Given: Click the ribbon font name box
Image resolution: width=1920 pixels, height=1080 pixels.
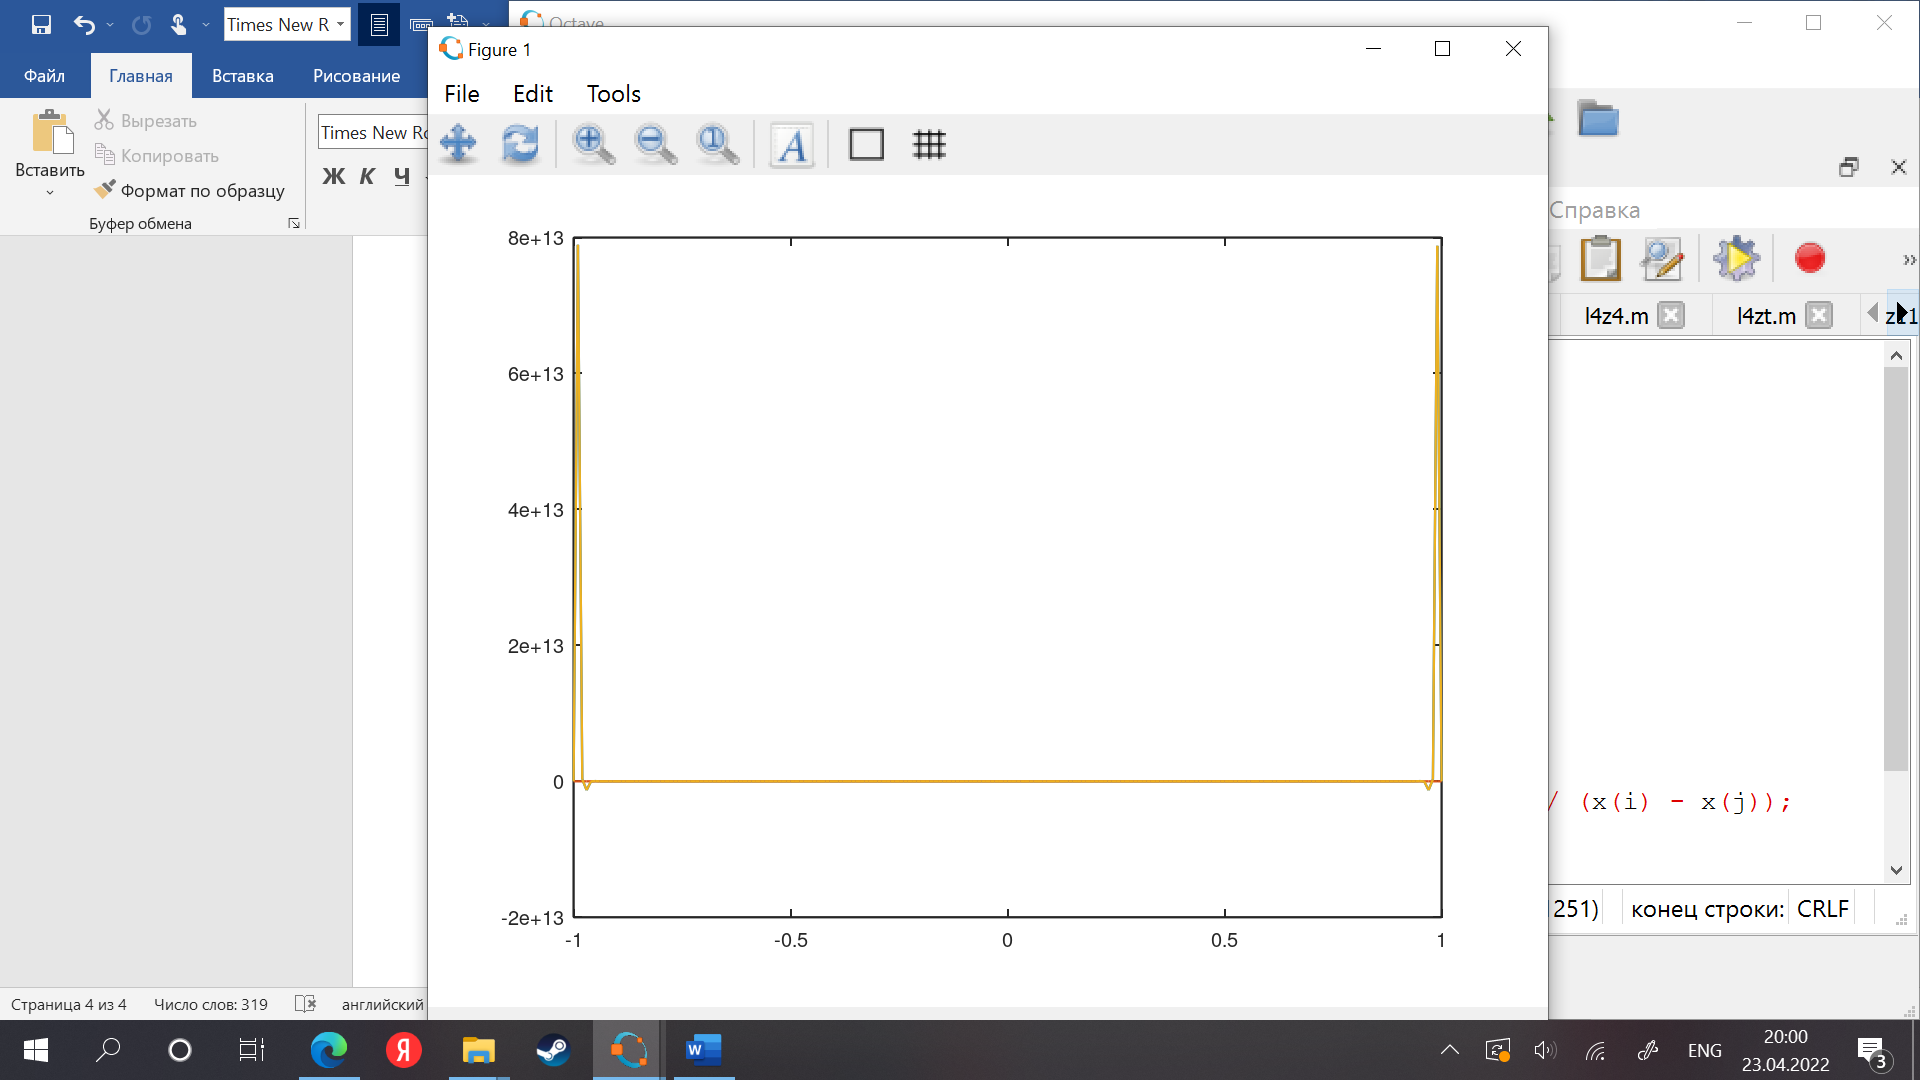Looking at the screenshot, I should [x=373, y=133].
